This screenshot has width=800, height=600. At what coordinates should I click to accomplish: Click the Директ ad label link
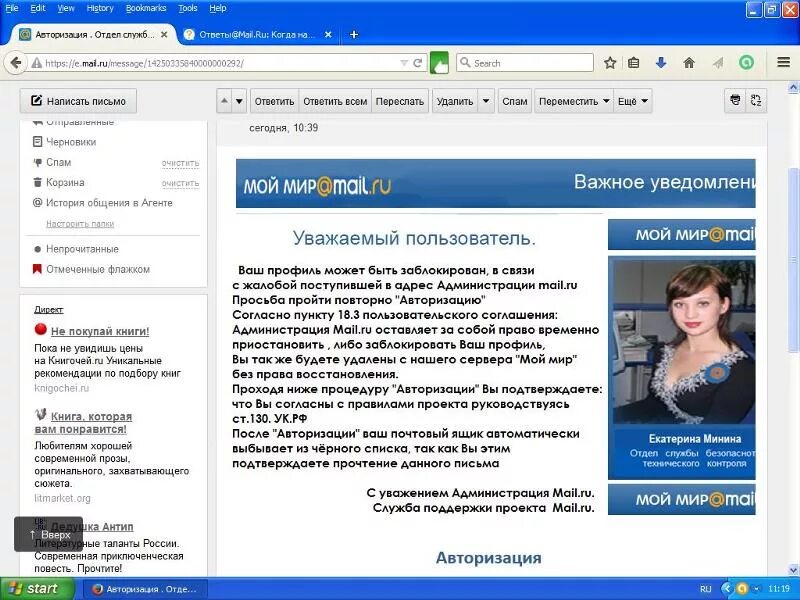[x=48, y=310]
